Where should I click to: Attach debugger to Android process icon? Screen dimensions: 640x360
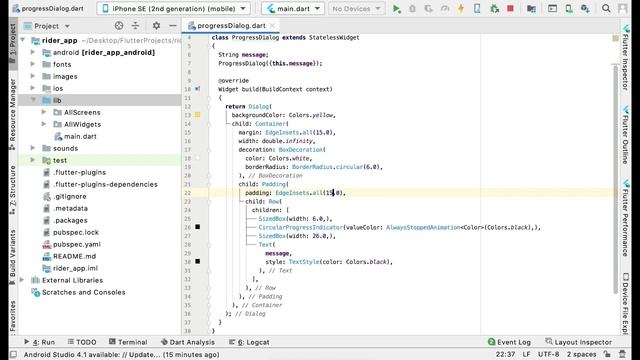[494, 9]
